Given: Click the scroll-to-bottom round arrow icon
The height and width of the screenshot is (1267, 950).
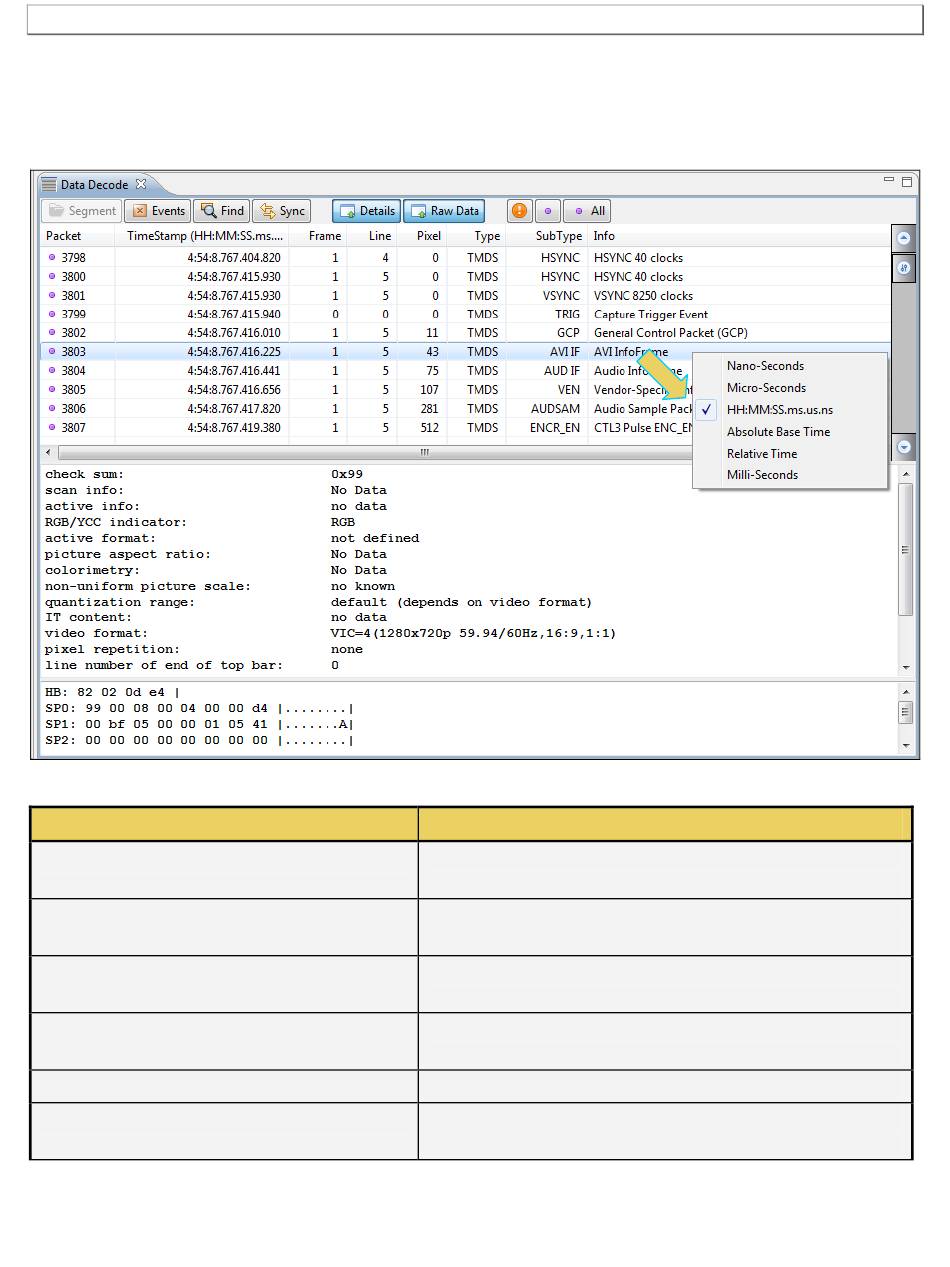Looking at the screenshot, I should tap(904, 448).
